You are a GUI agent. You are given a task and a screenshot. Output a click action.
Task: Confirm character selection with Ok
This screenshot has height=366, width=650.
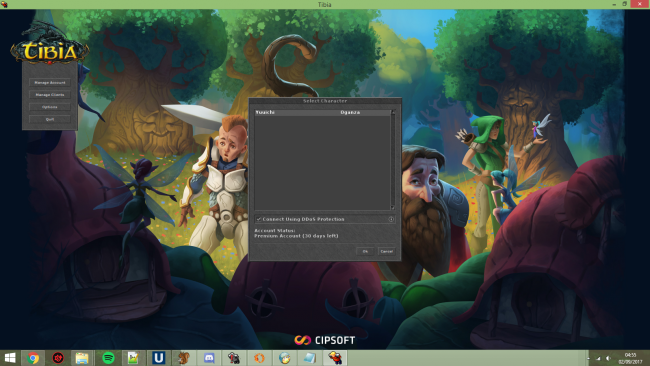click(365, 251)
